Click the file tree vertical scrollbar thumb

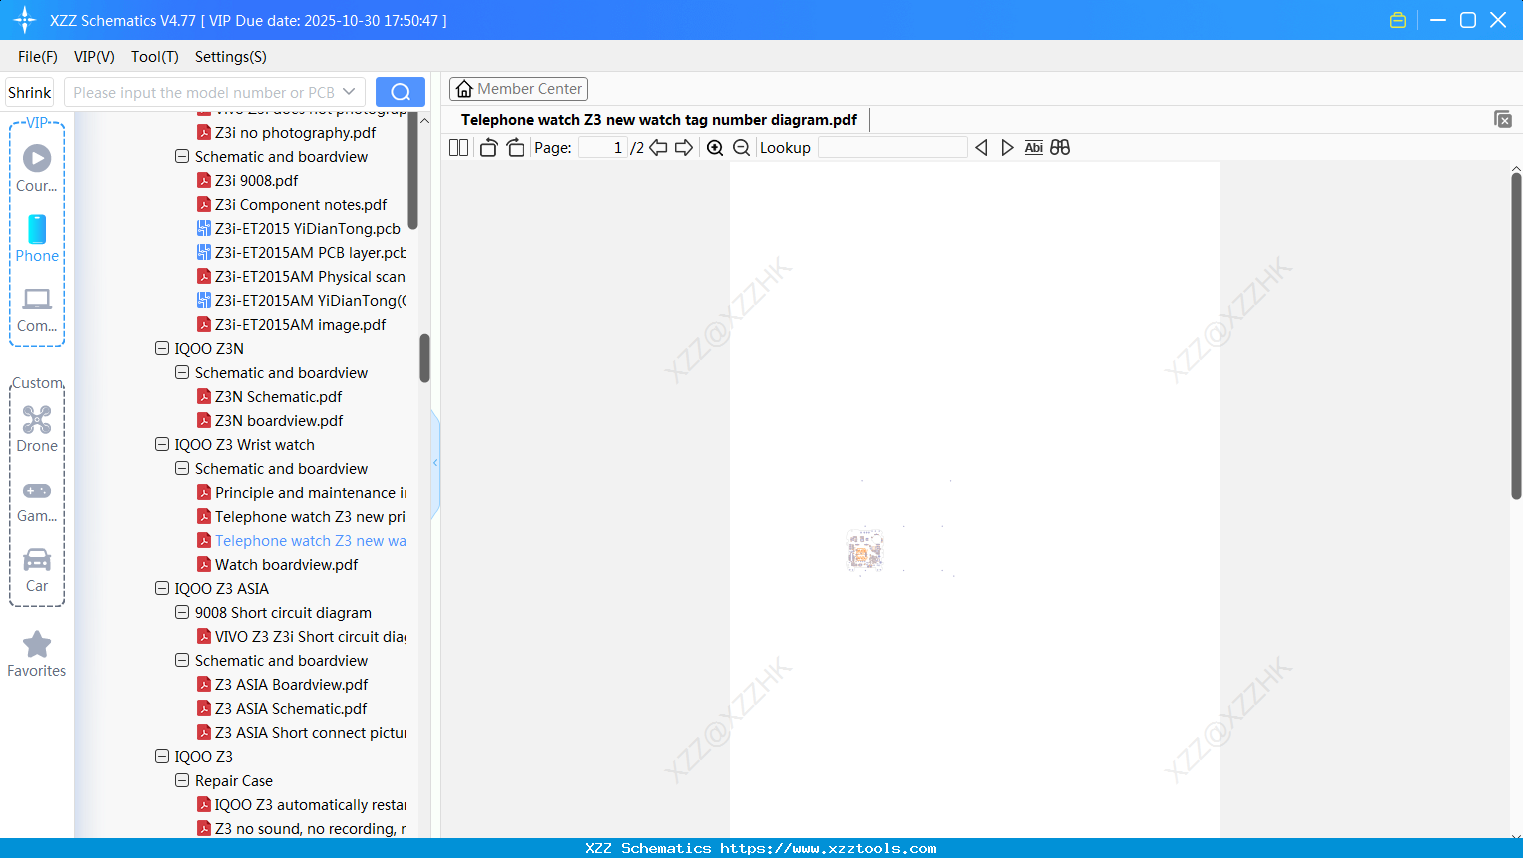click(424, 358)
